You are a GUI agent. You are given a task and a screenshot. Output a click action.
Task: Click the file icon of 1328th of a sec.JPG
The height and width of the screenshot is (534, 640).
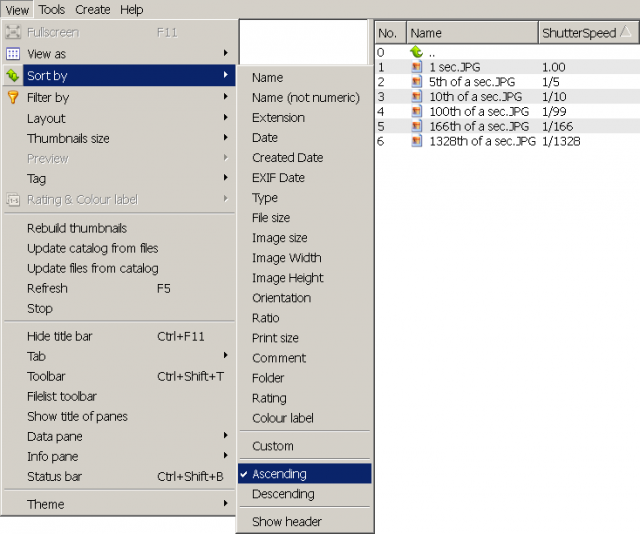[x=416, y=141]
